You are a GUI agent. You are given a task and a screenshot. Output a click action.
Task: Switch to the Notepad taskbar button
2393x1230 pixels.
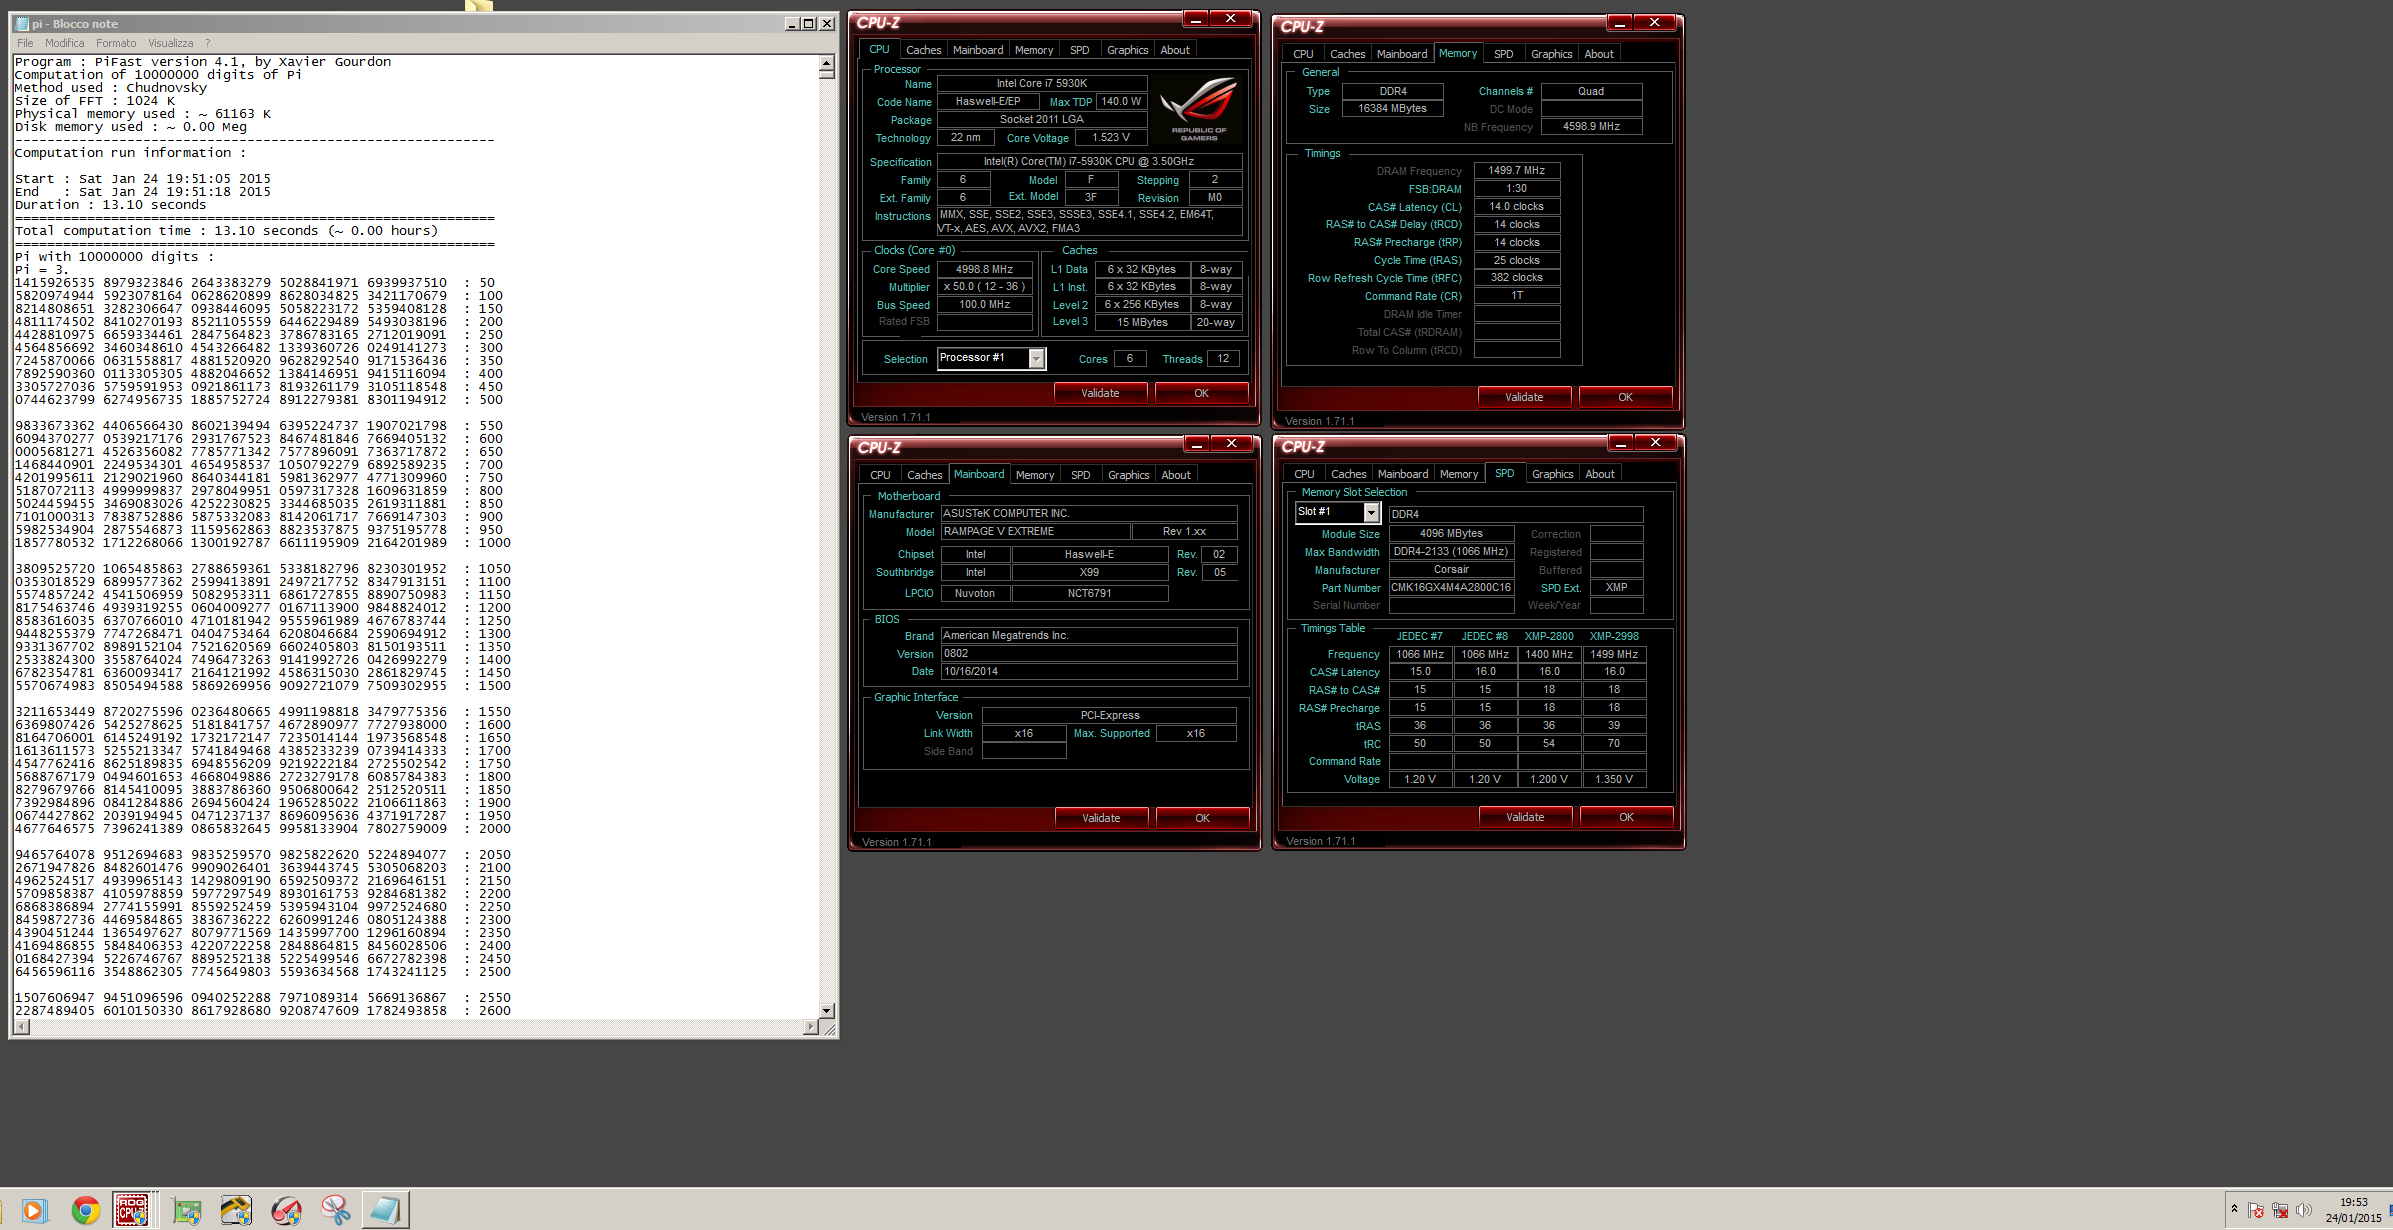tap(385, 1210)
